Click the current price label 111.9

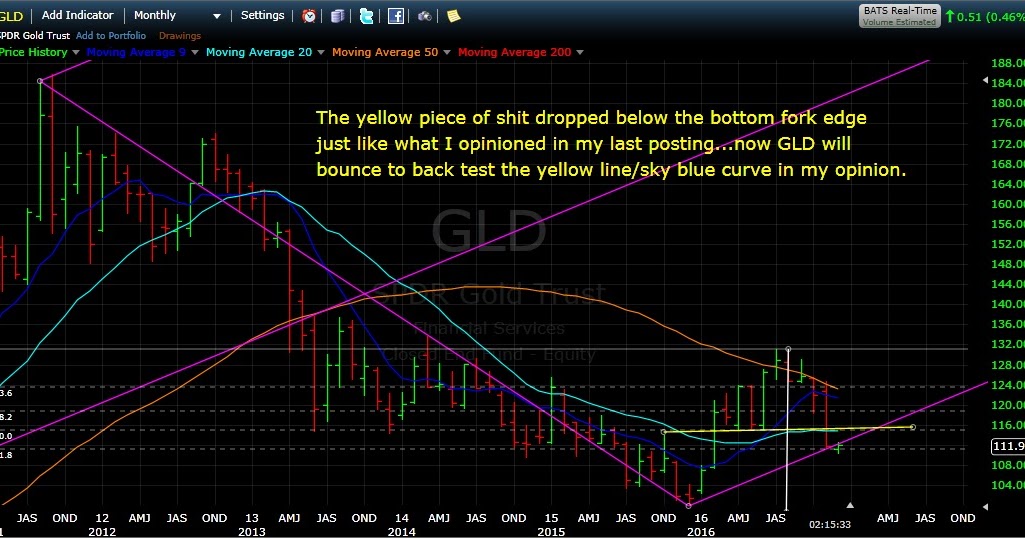[1008, 446]
